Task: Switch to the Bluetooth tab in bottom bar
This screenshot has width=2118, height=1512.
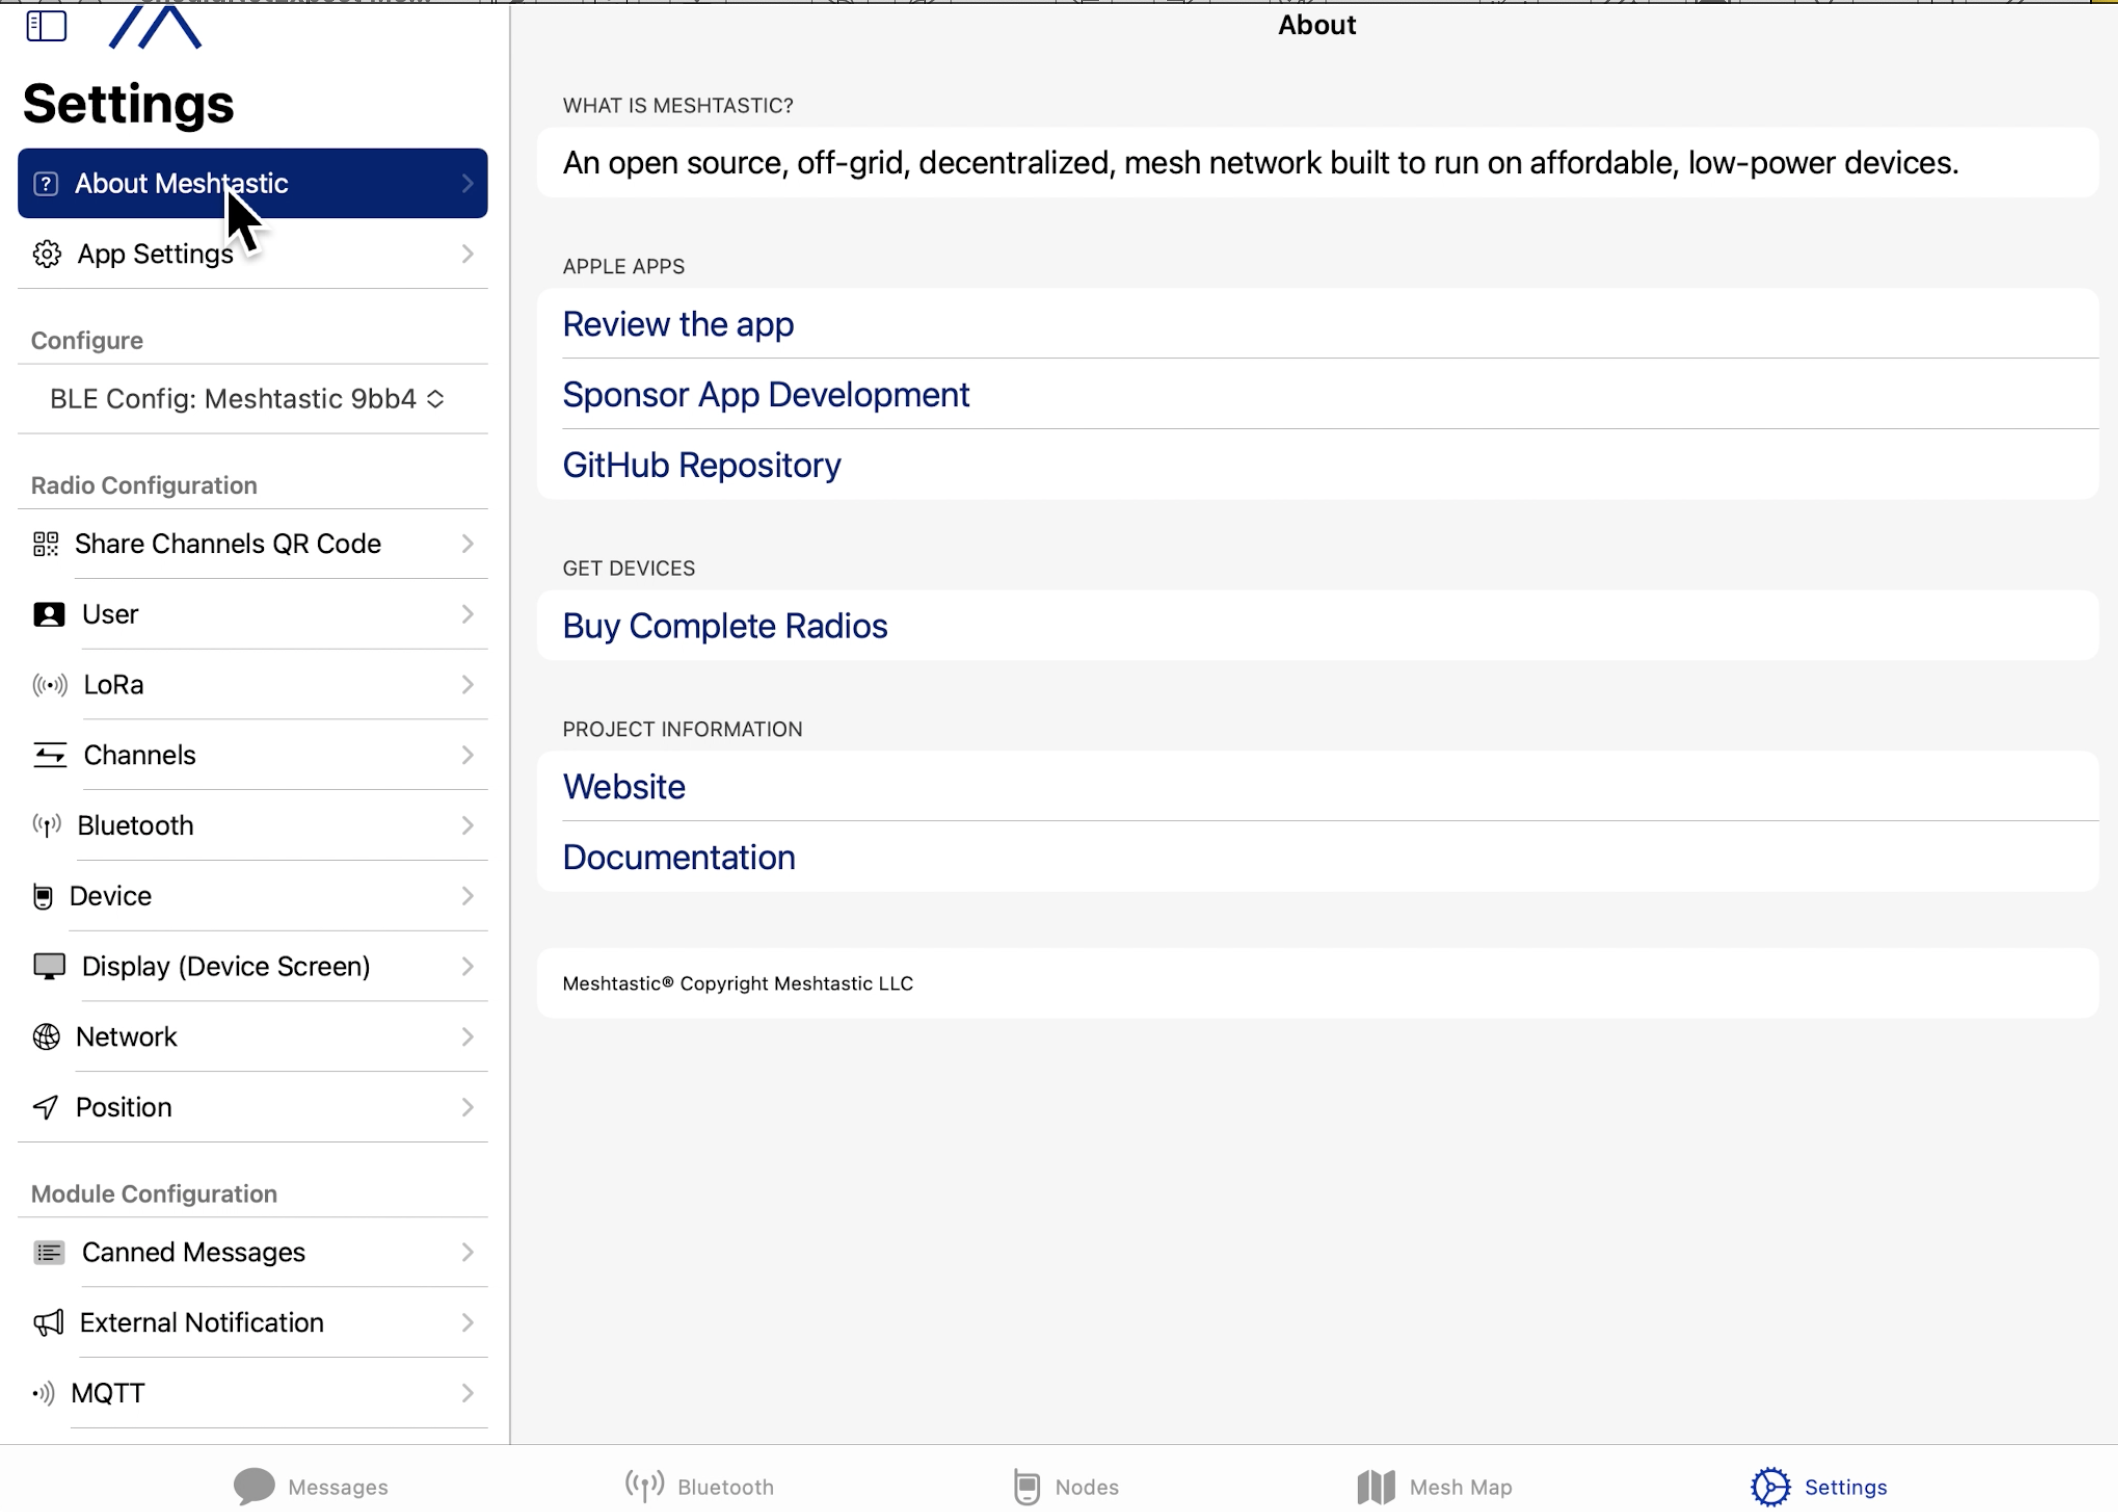Action: click(x=699, y=1486)
